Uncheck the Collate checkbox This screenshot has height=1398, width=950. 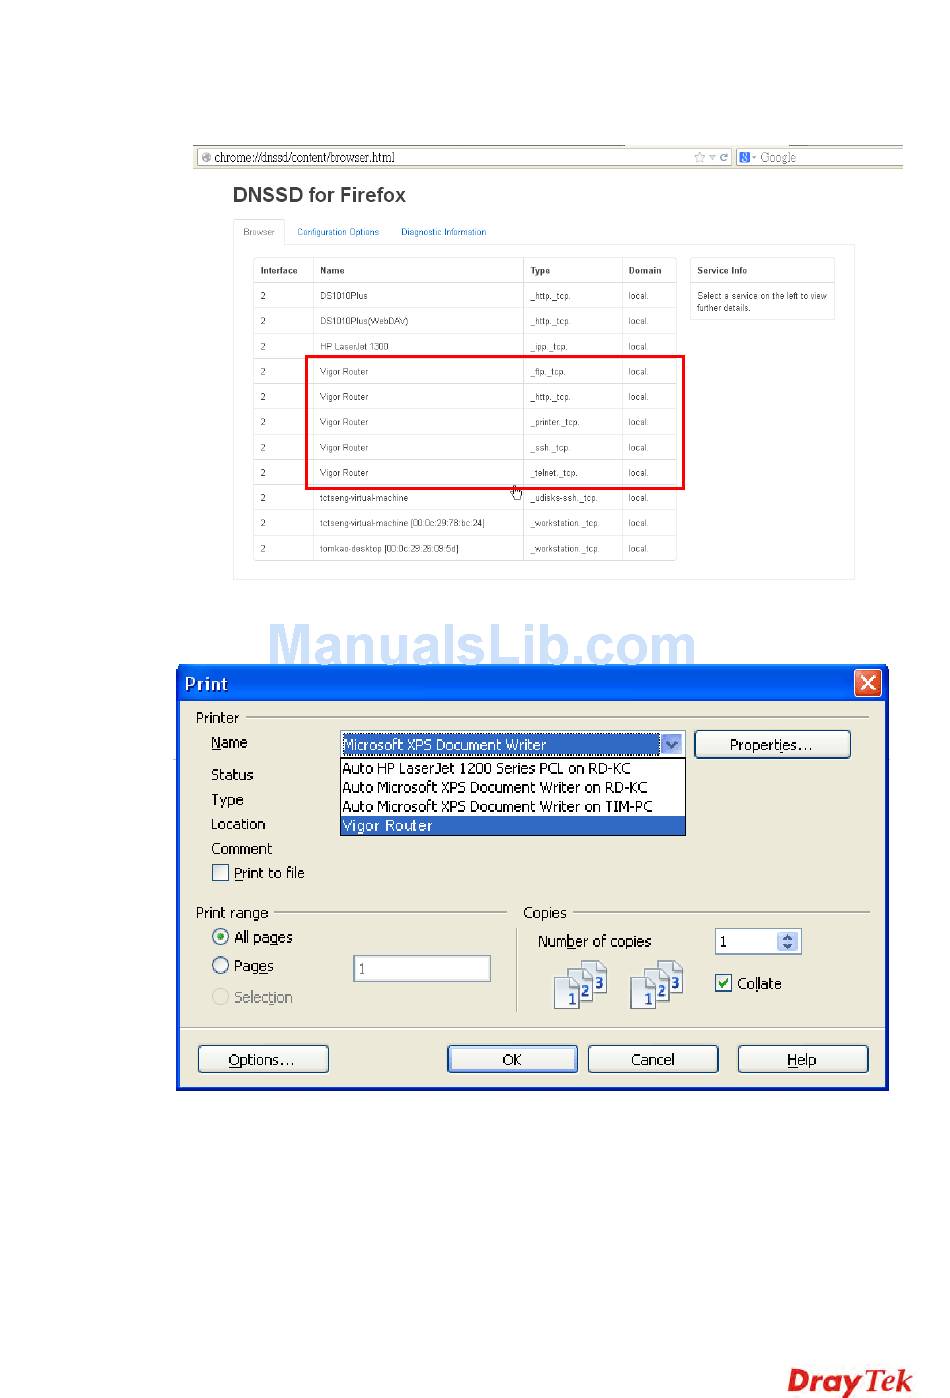[x=724, y=983]
